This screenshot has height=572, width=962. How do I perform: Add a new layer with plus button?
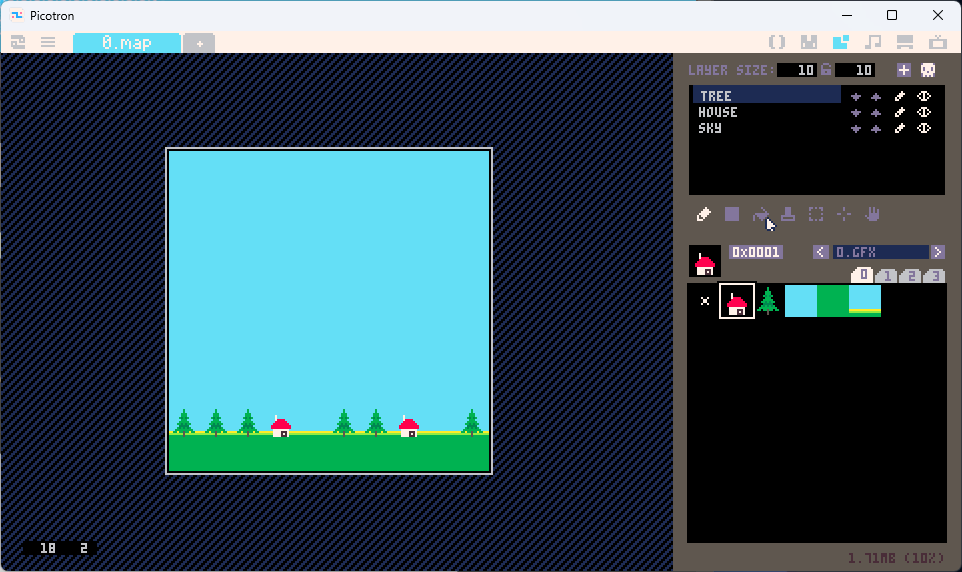coord(904,70)
